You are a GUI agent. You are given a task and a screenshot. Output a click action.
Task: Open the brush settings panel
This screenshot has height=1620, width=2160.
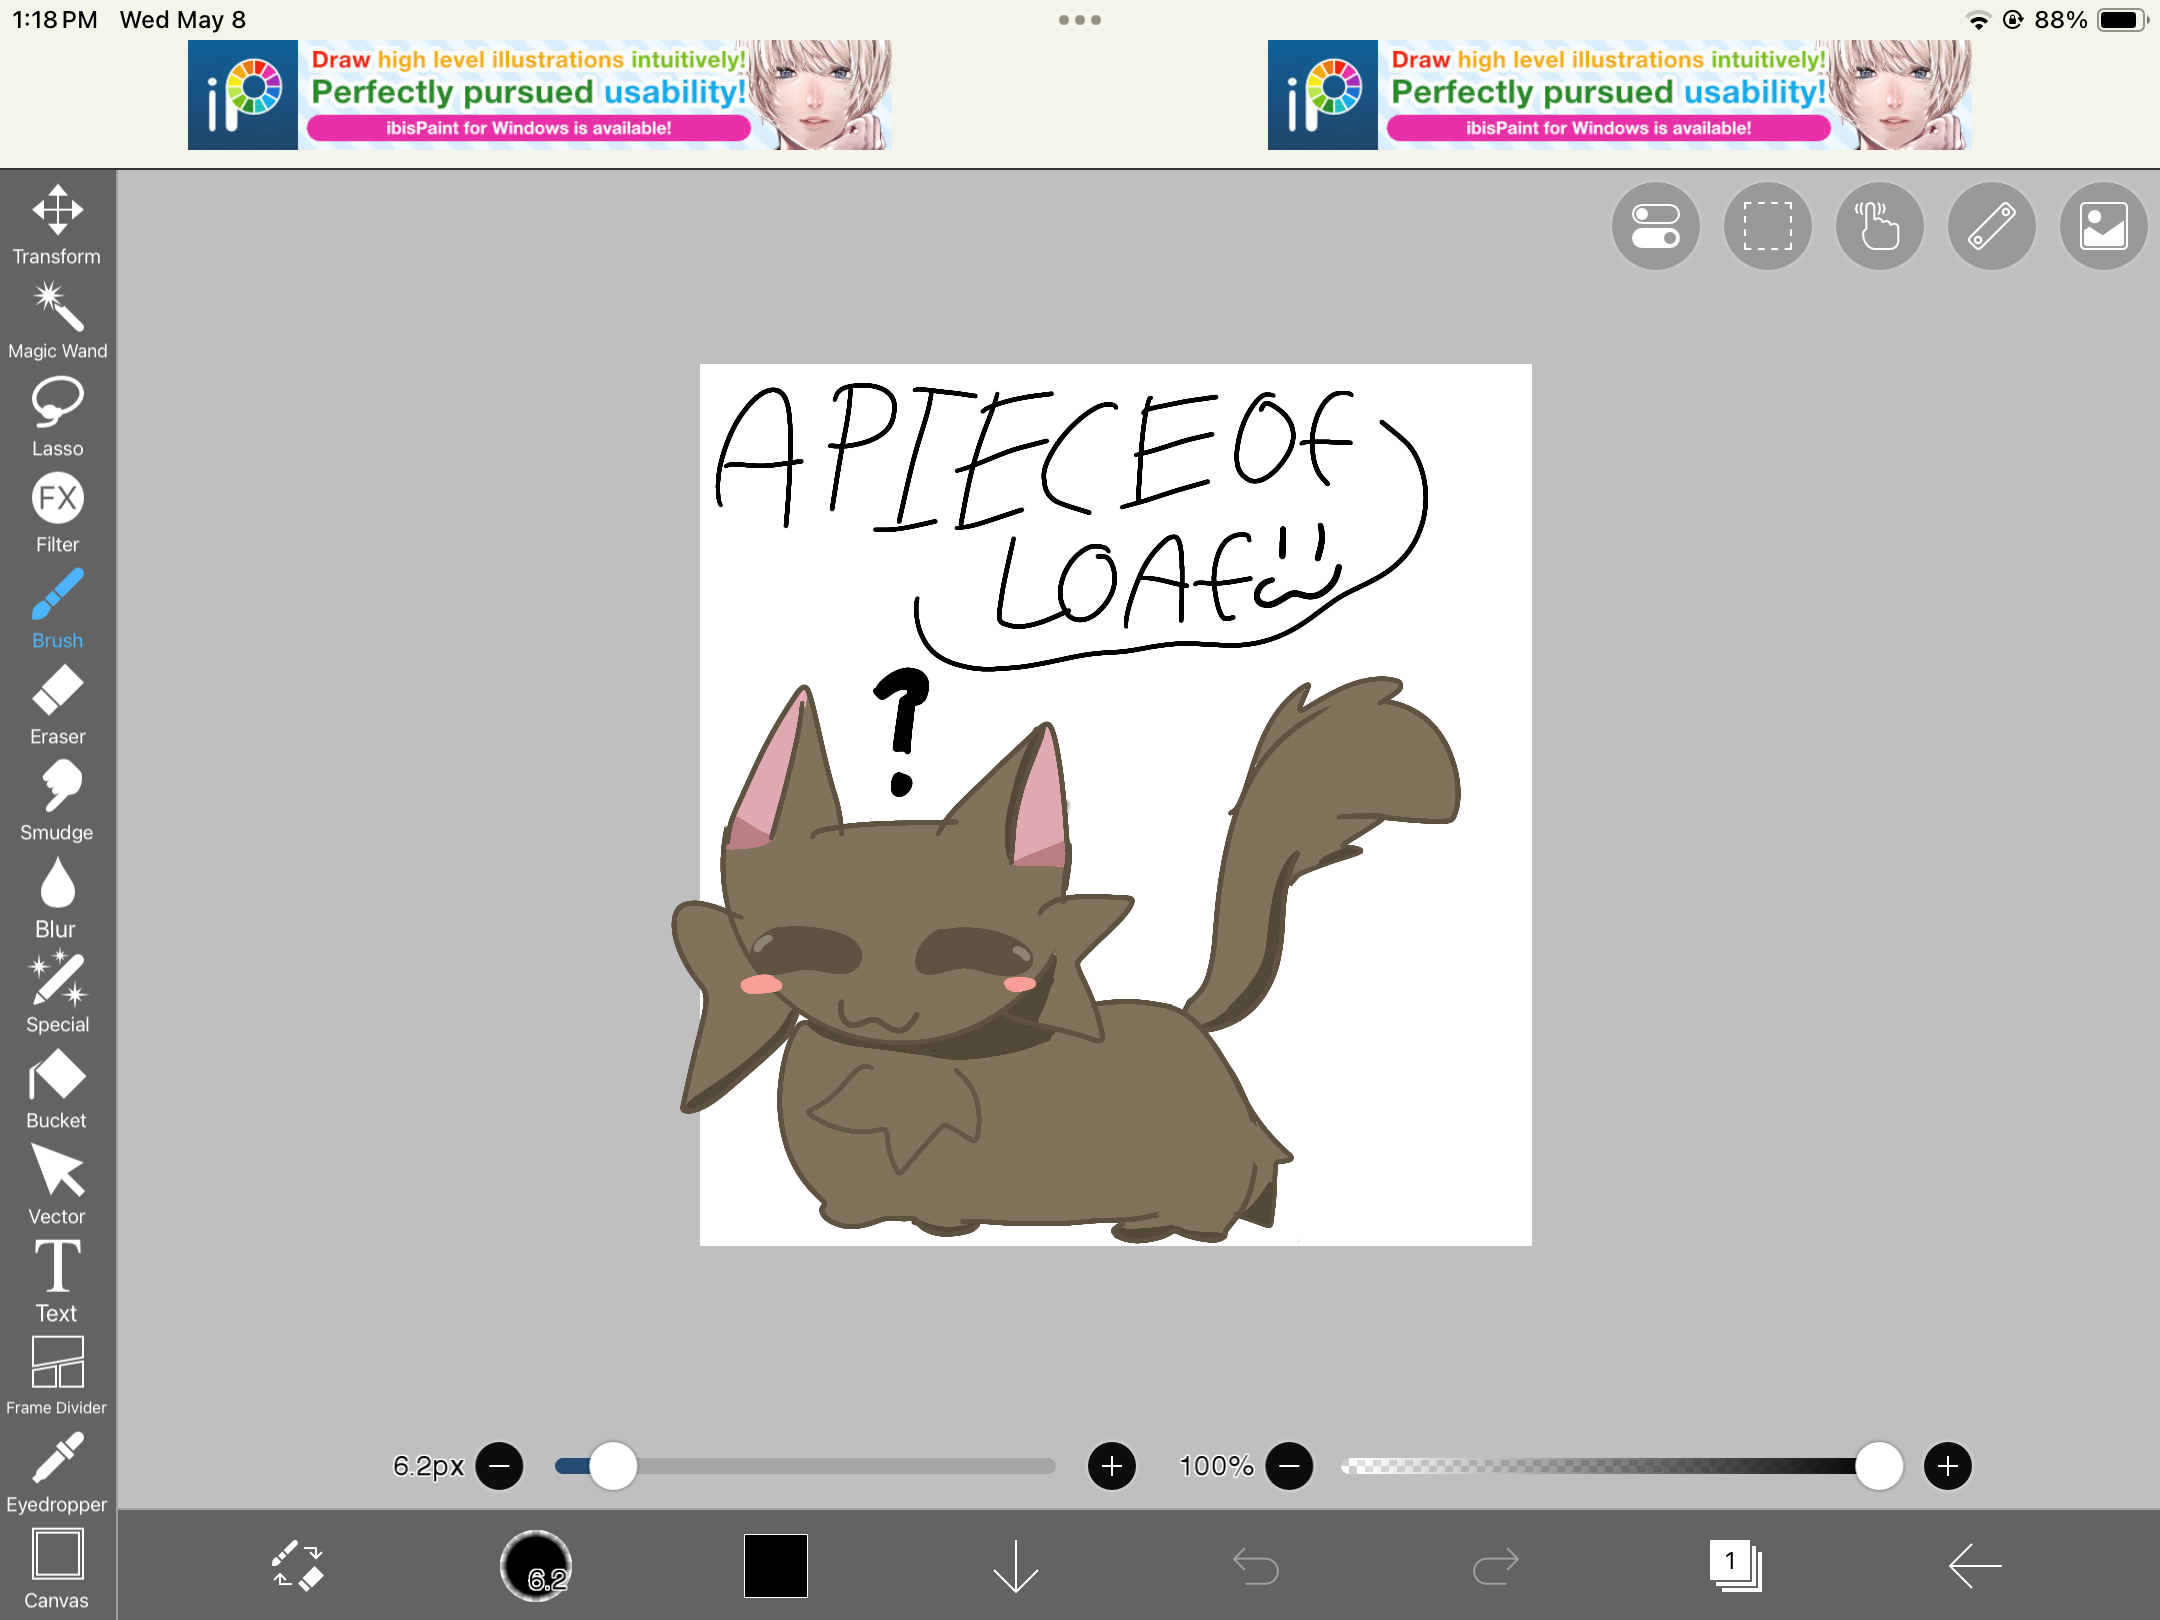(x=536, y=1565)
